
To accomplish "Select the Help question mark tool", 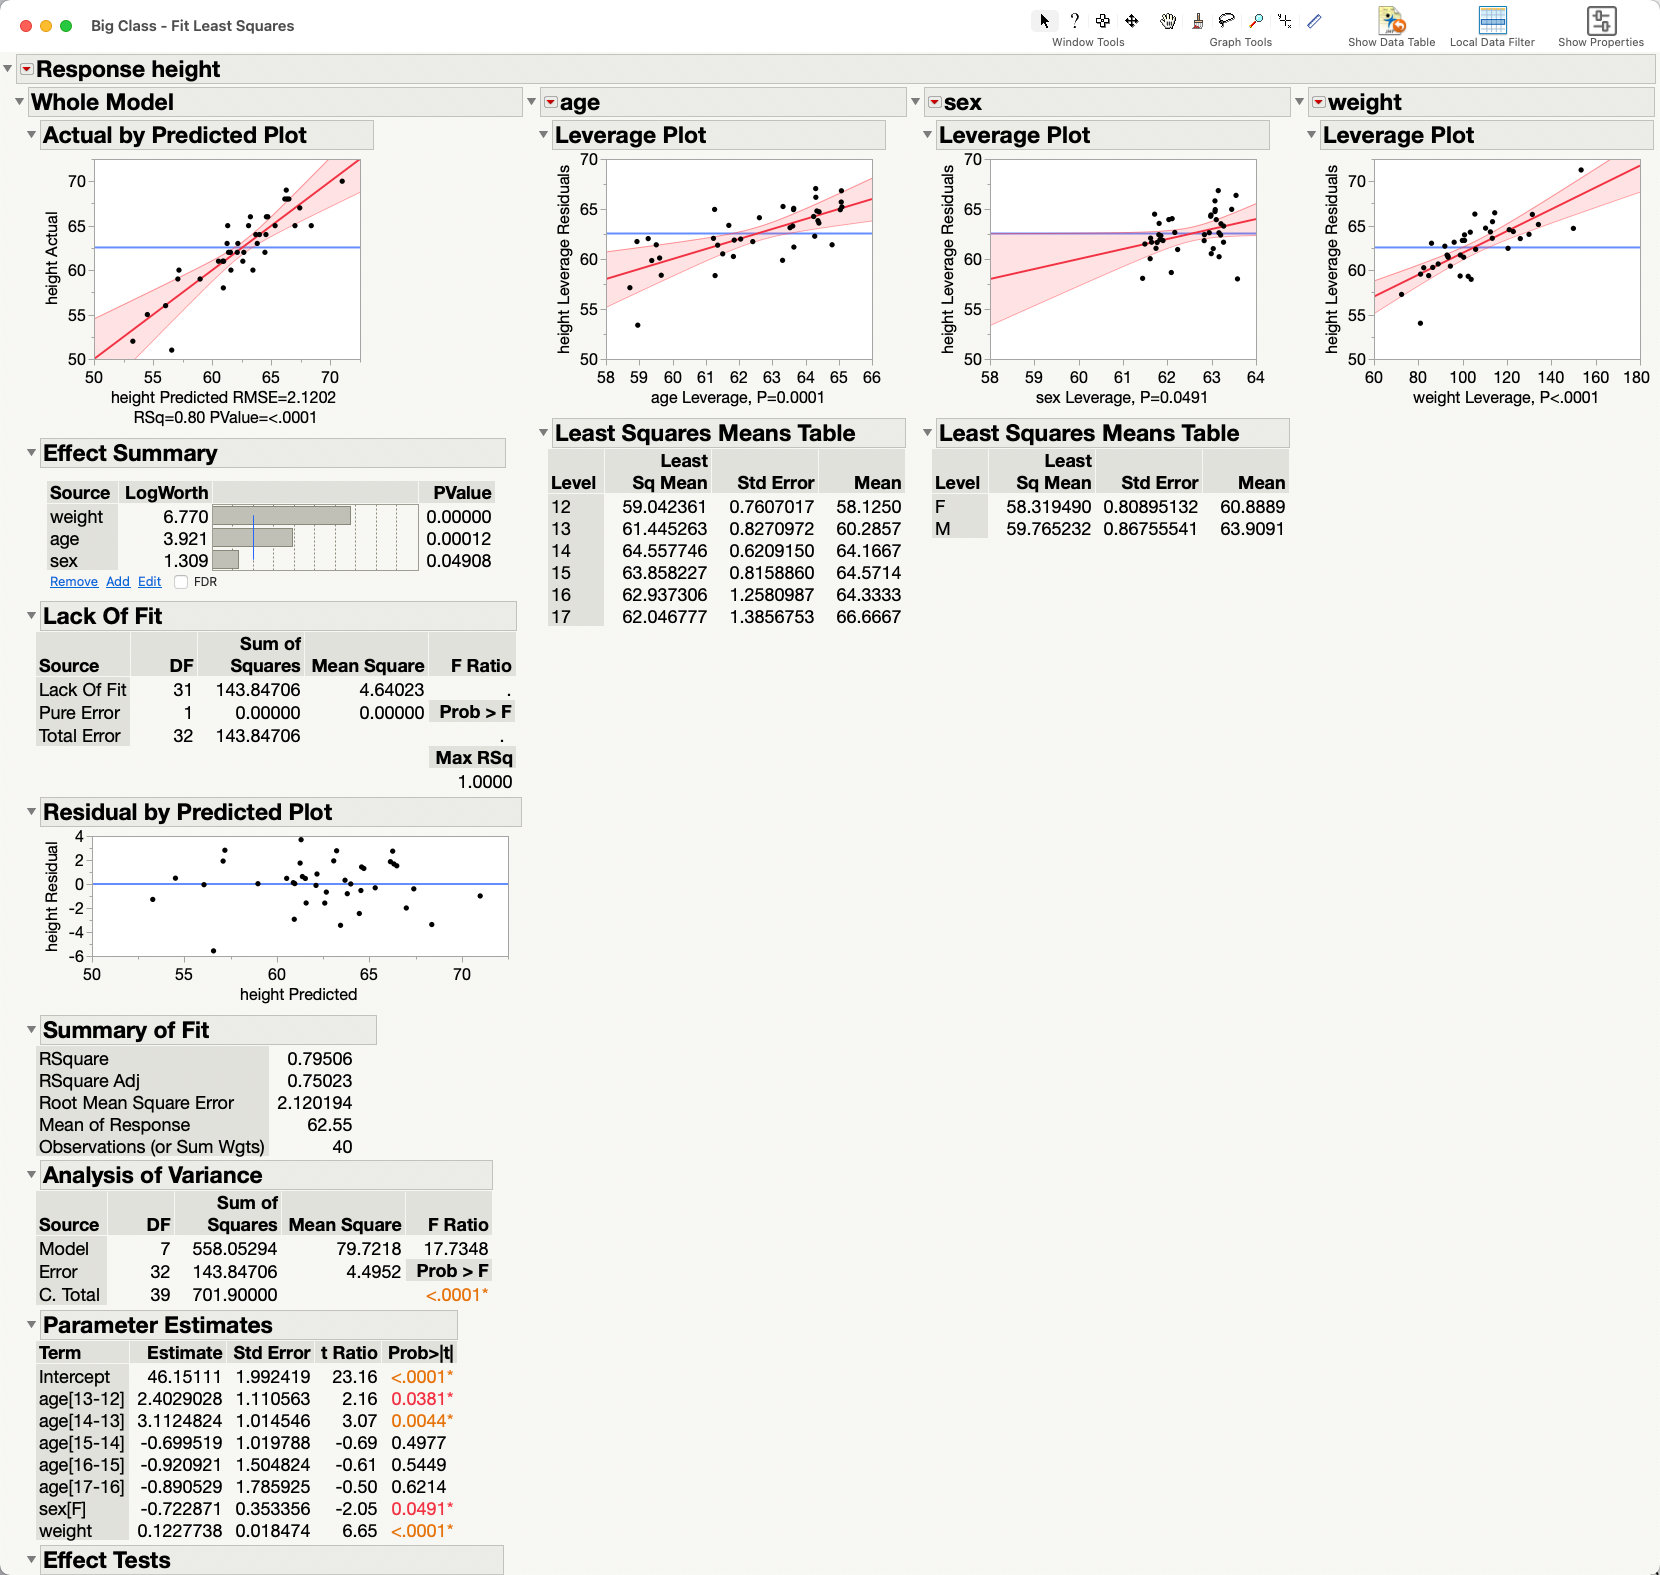I will 1074,20.
